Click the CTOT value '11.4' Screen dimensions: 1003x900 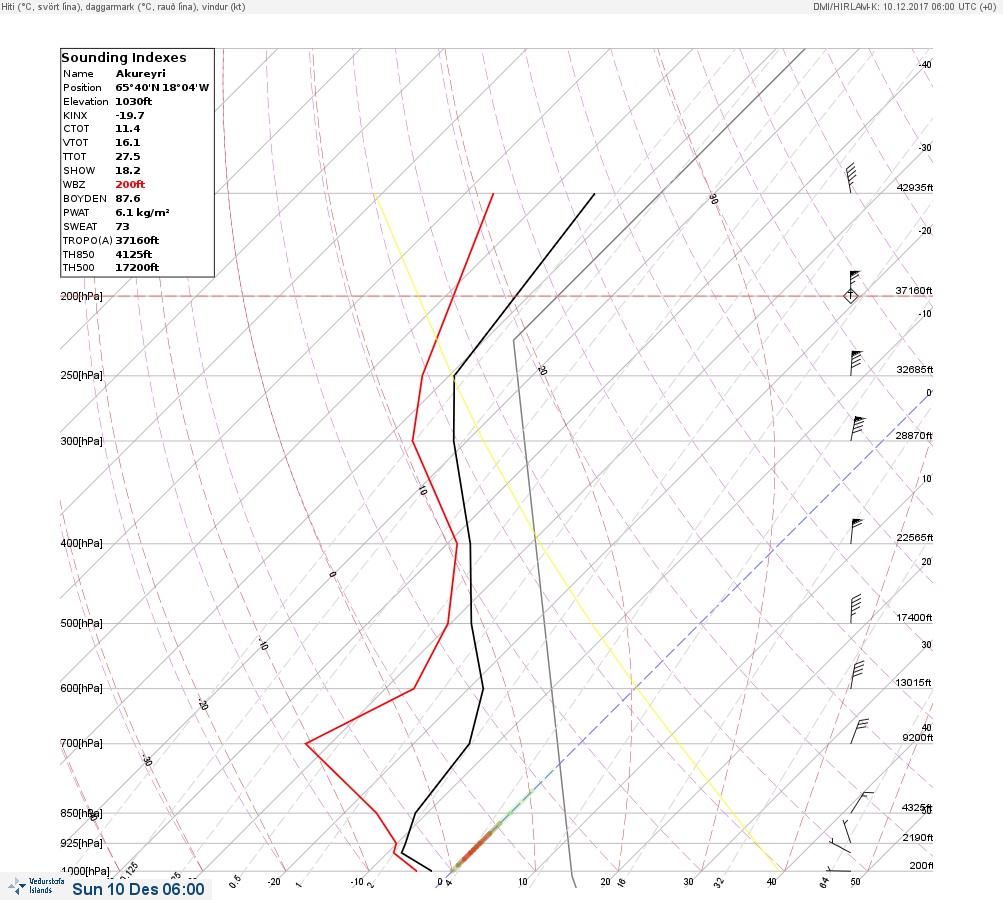127,129
